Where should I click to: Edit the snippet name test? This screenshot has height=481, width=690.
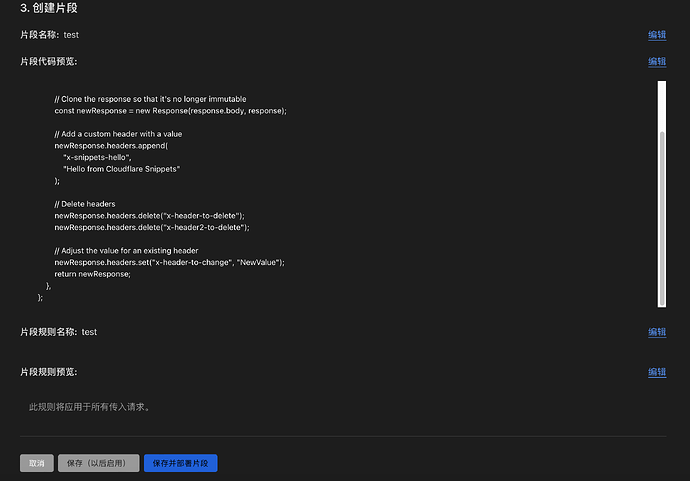coord(657,35)
